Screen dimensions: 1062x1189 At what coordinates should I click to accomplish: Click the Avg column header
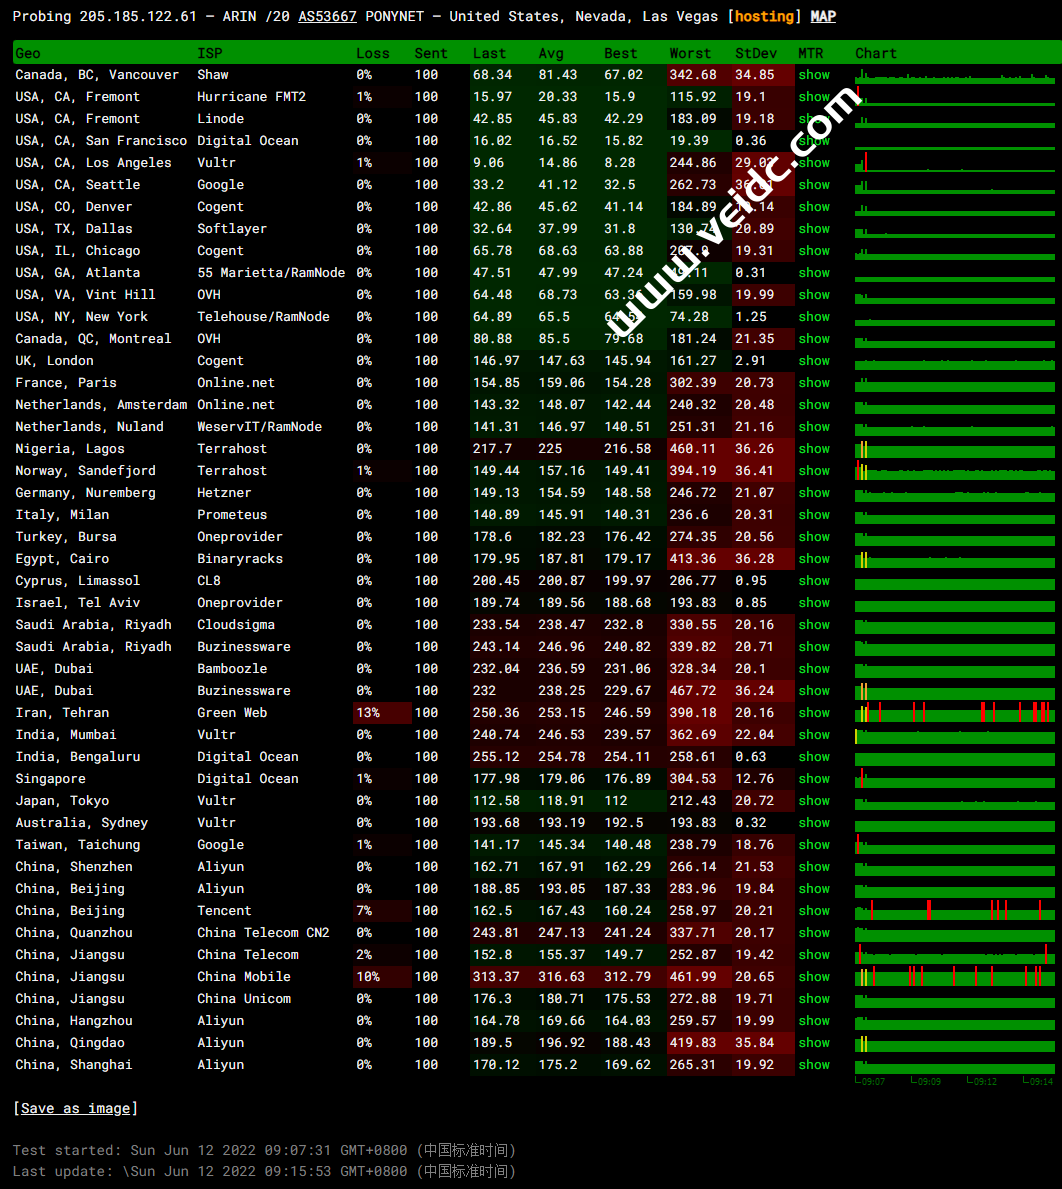point(551,53)
